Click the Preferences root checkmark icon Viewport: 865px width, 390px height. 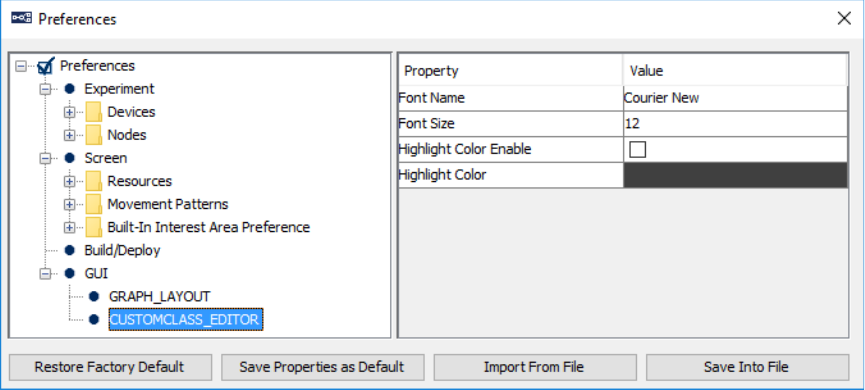point(45,66)
